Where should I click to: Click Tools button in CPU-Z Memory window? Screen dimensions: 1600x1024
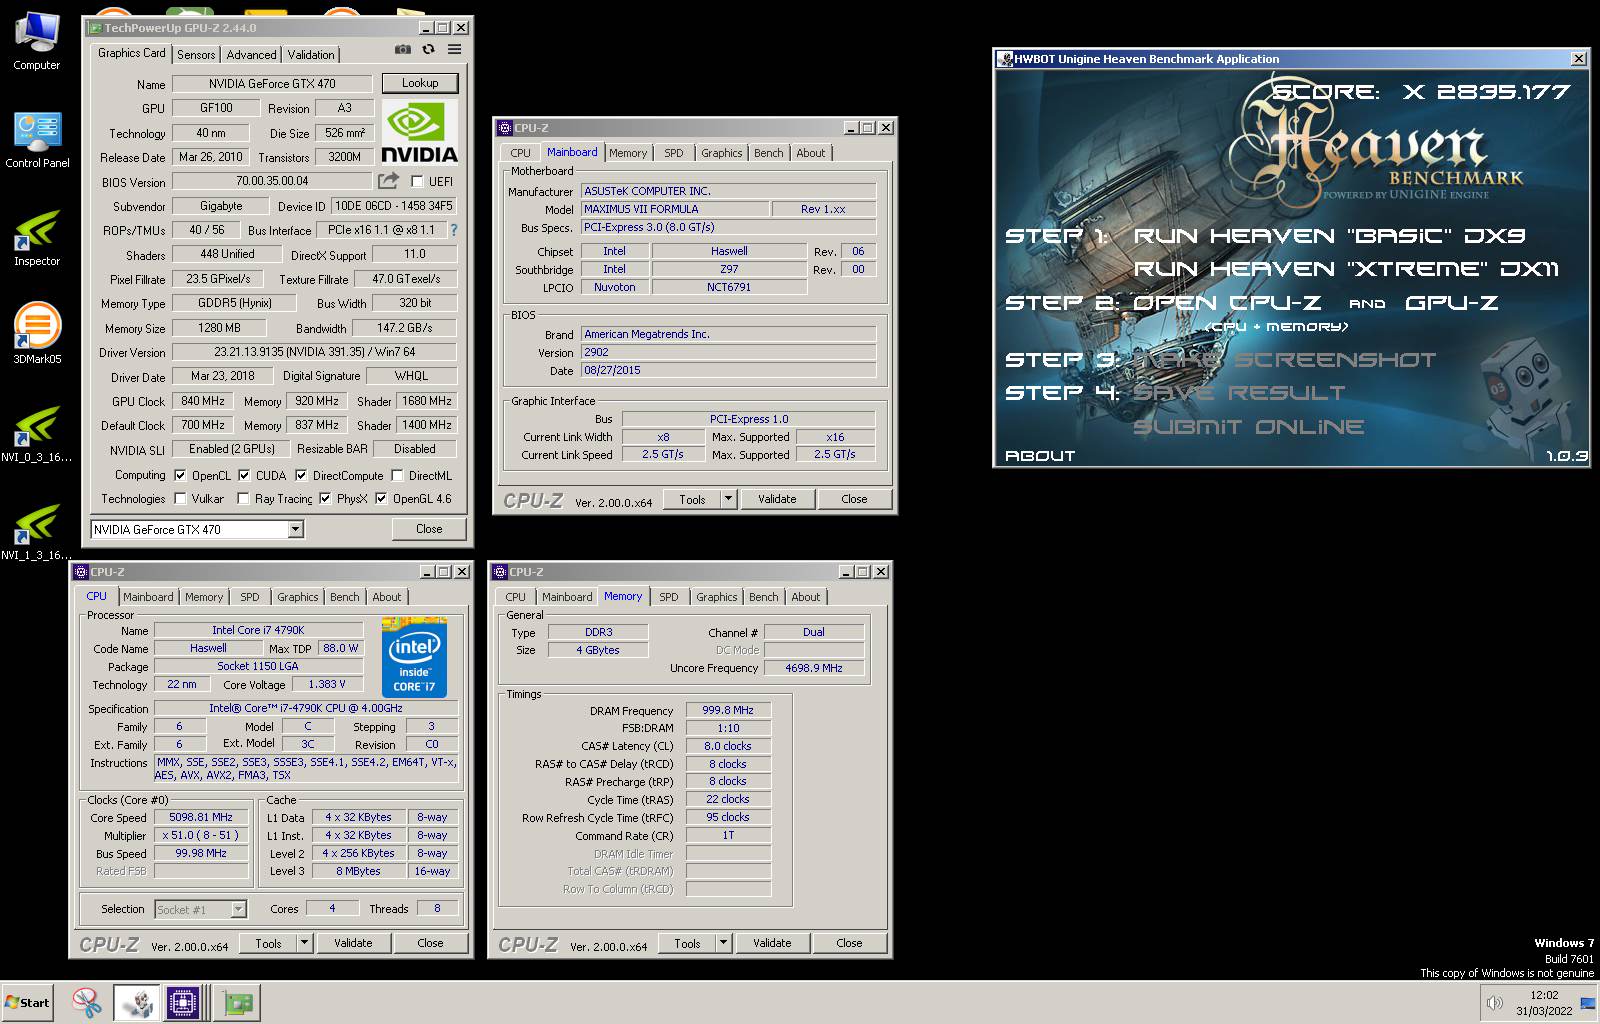[687, 943]
